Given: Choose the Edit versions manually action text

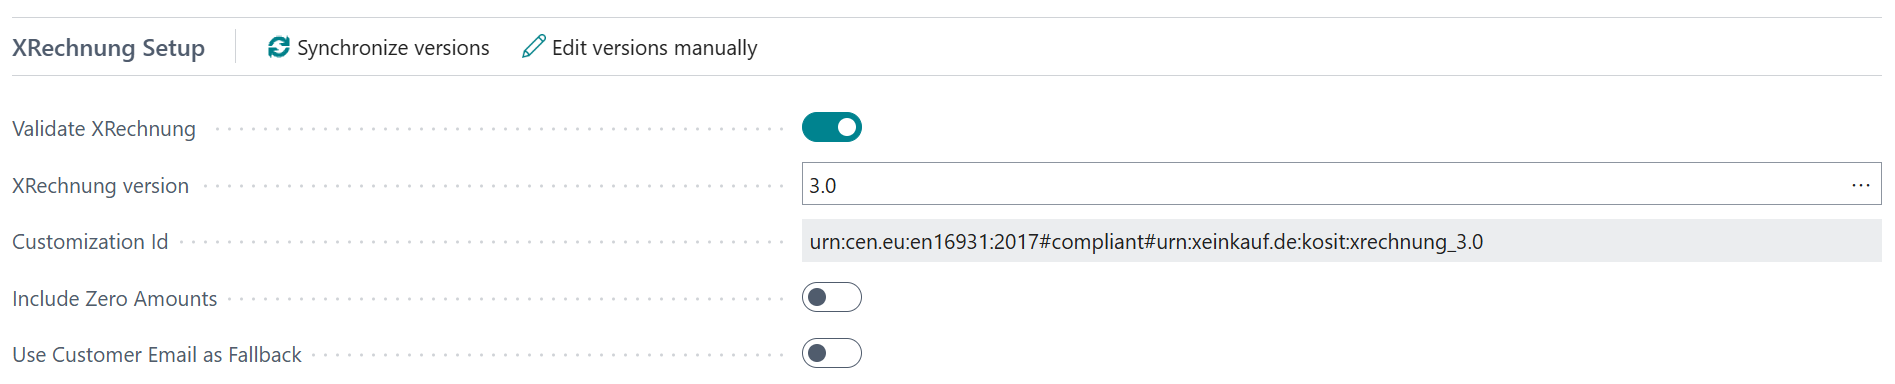Looking at the screenshot, I should click(655, 48).
